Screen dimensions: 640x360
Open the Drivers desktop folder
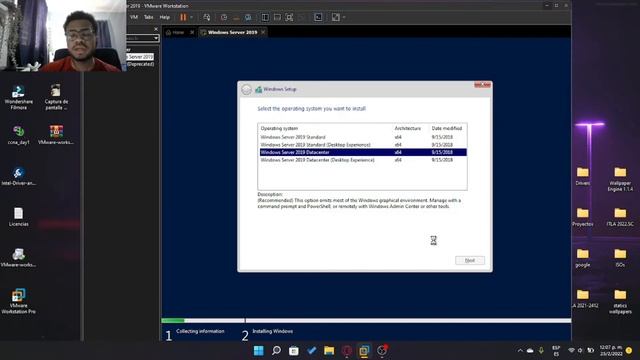582,176
